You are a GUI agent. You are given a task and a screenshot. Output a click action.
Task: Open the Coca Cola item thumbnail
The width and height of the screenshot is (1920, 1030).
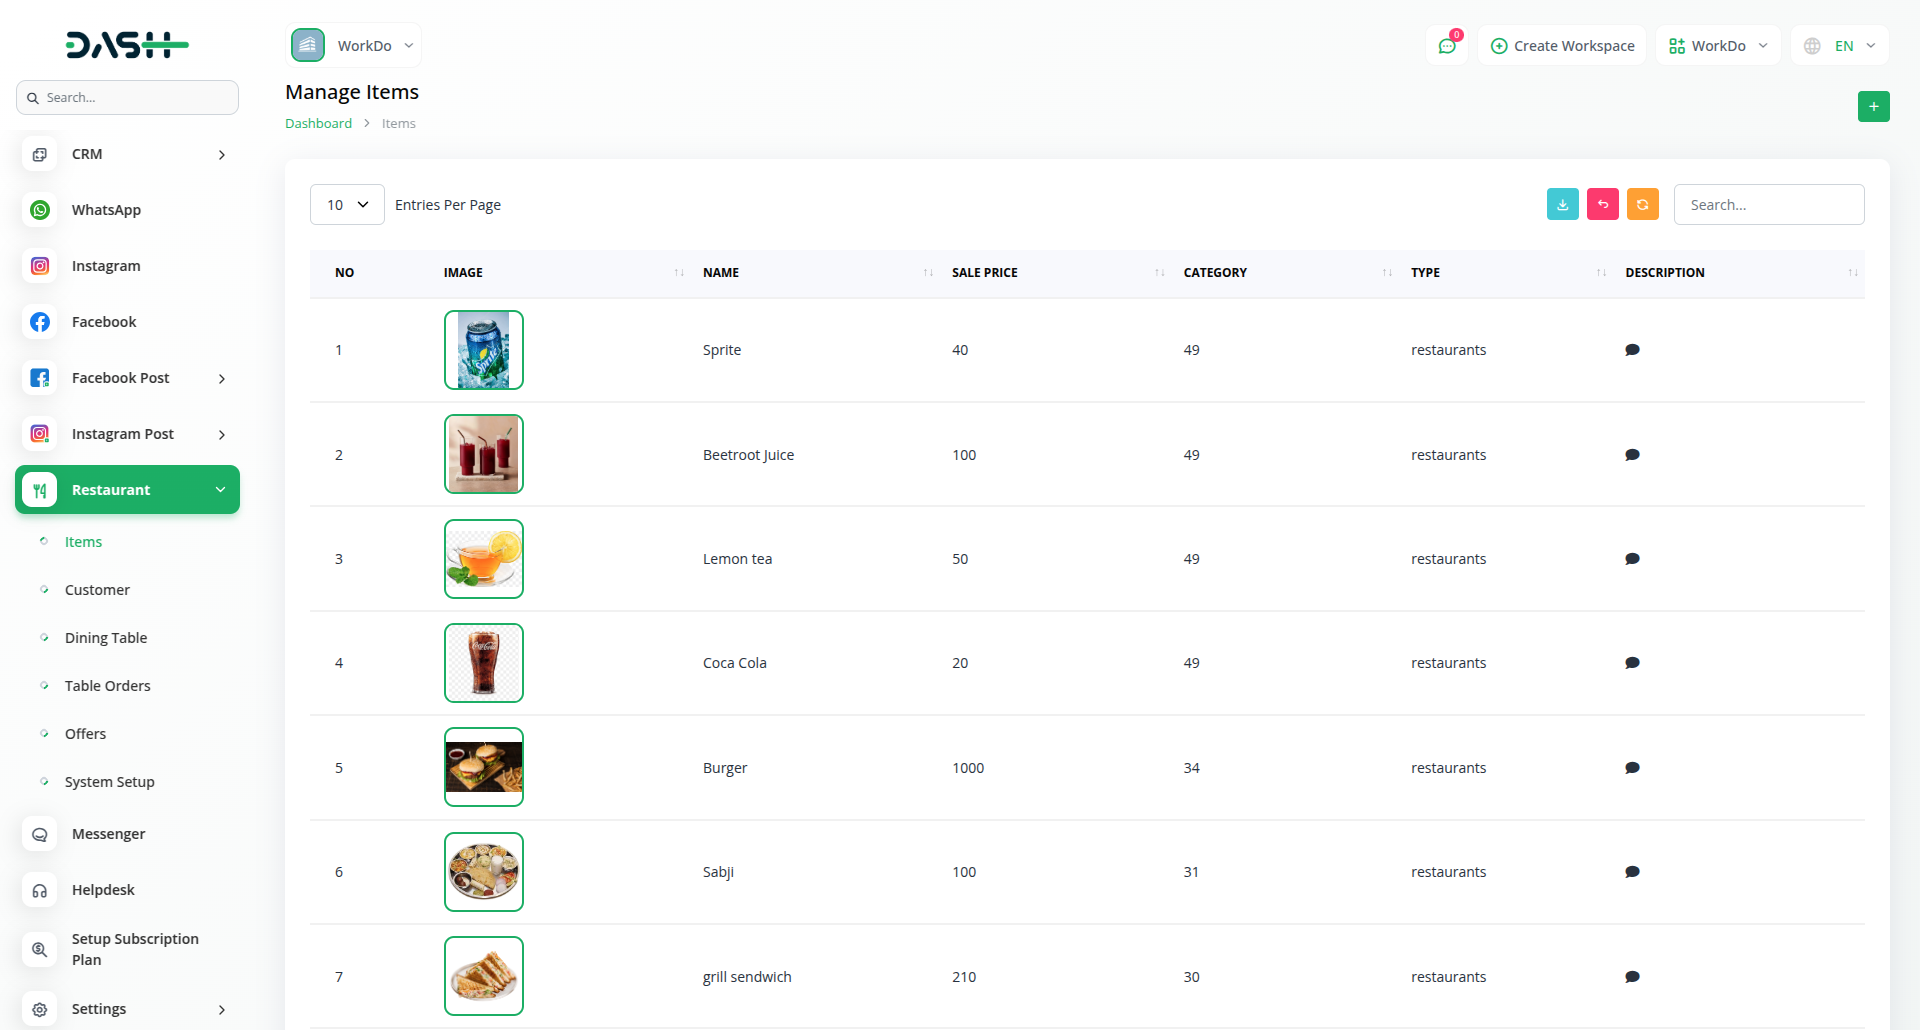484,663
